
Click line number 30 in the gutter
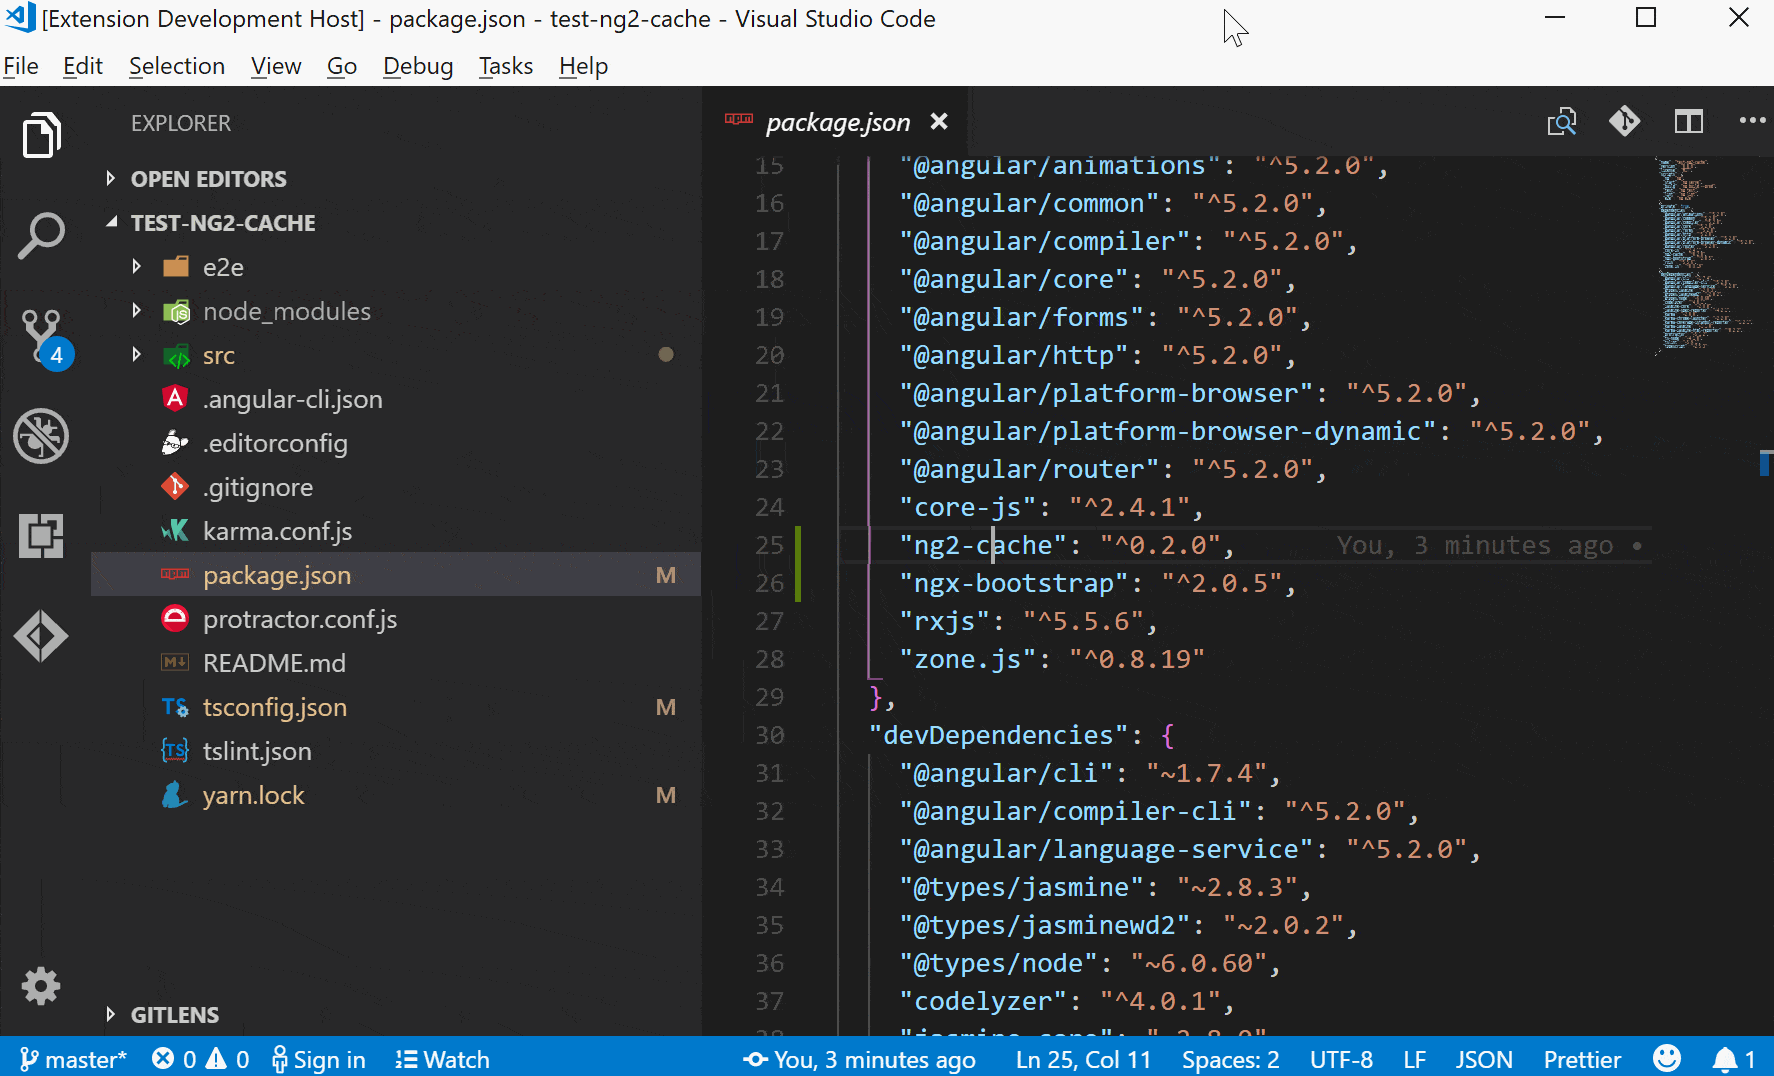[769, 735]
